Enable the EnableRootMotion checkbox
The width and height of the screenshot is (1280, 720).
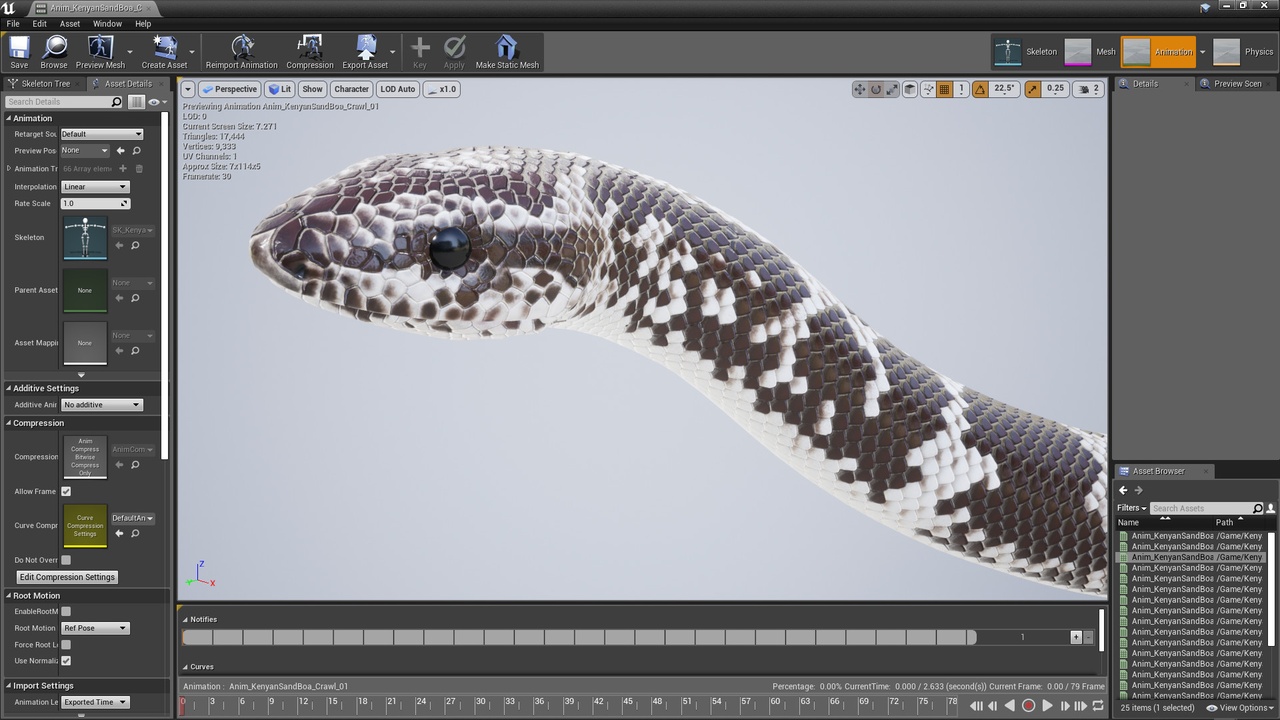[66, 611]
